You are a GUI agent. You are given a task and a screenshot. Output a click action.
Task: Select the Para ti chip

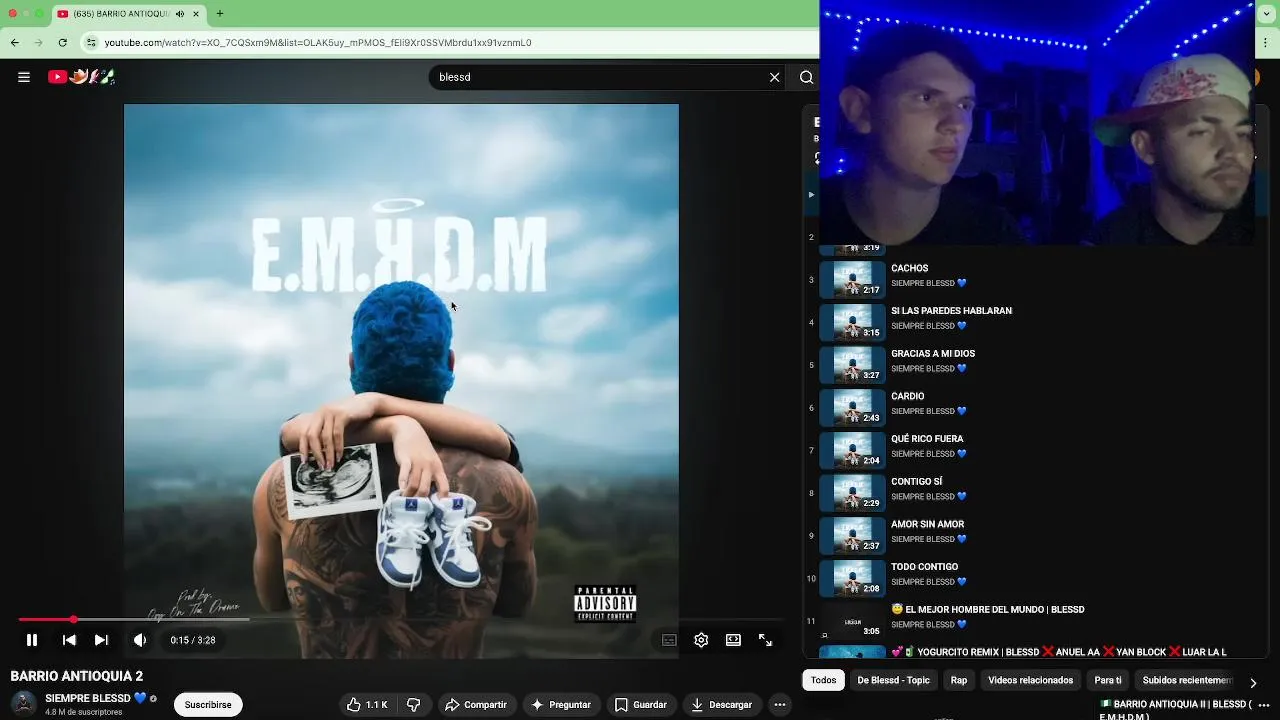click(1108, 680)
